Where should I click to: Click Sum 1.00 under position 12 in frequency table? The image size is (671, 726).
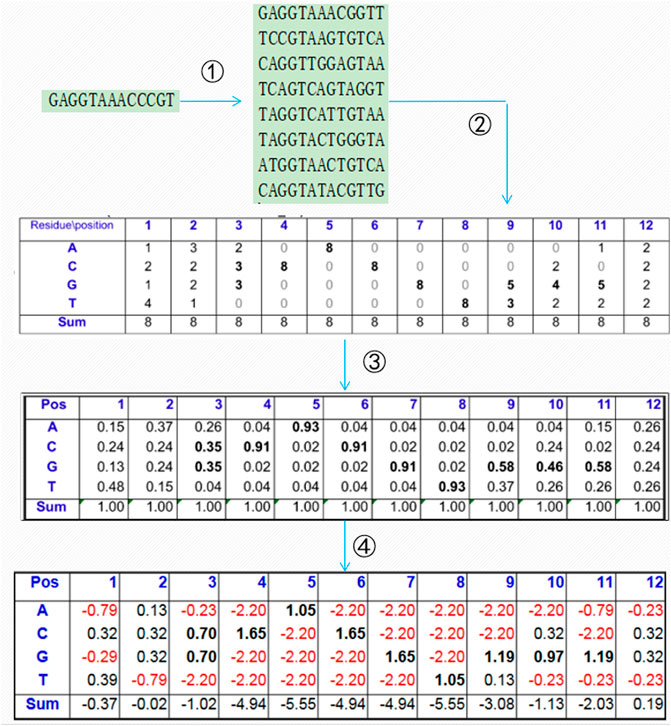[x=646, y=507]
